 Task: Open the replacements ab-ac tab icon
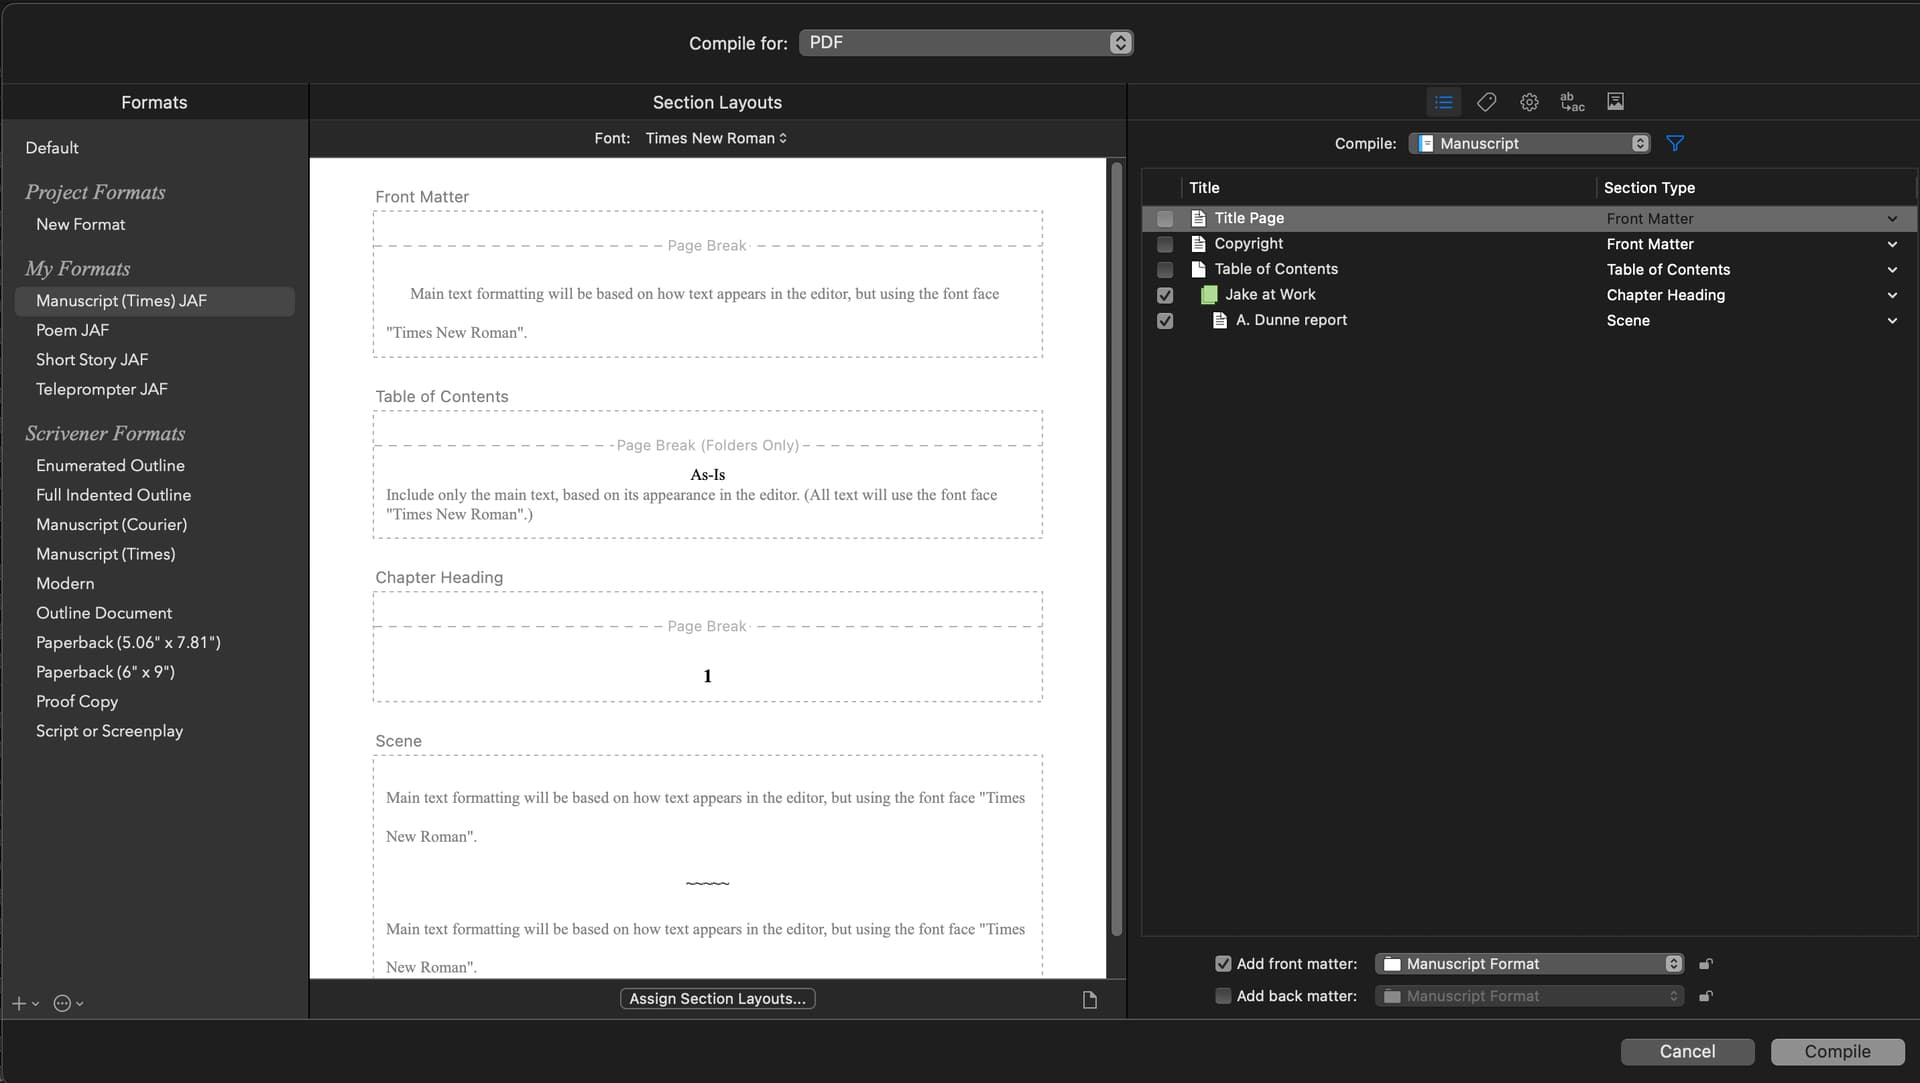click(1572, 102)
